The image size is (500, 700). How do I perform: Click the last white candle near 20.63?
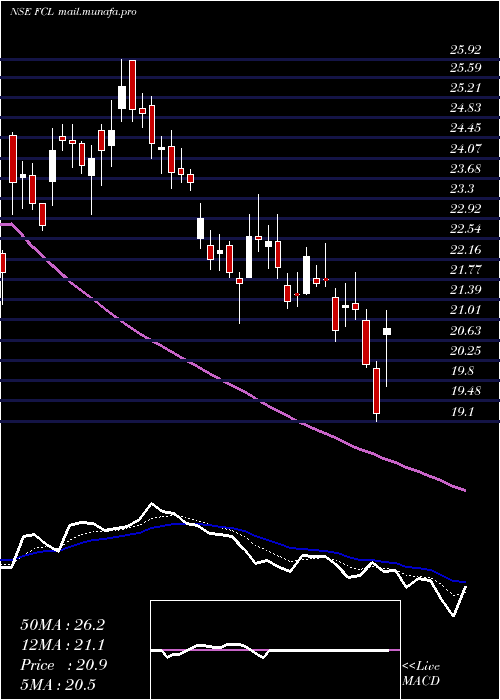(x=387, y=331)
